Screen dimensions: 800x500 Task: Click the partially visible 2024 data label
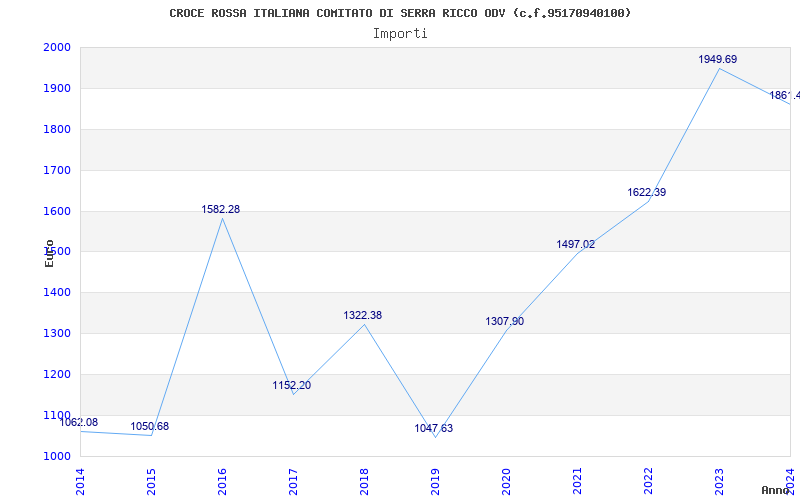pyautogui.click(x=784, y=95)
